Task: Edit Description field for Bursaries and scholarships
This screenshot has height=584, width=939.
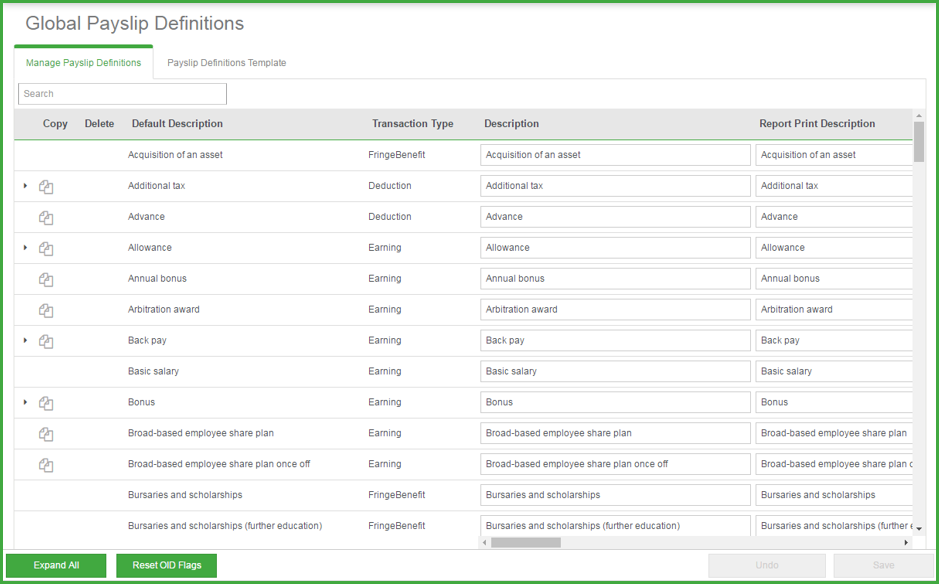Action: [x=615, y=495]
